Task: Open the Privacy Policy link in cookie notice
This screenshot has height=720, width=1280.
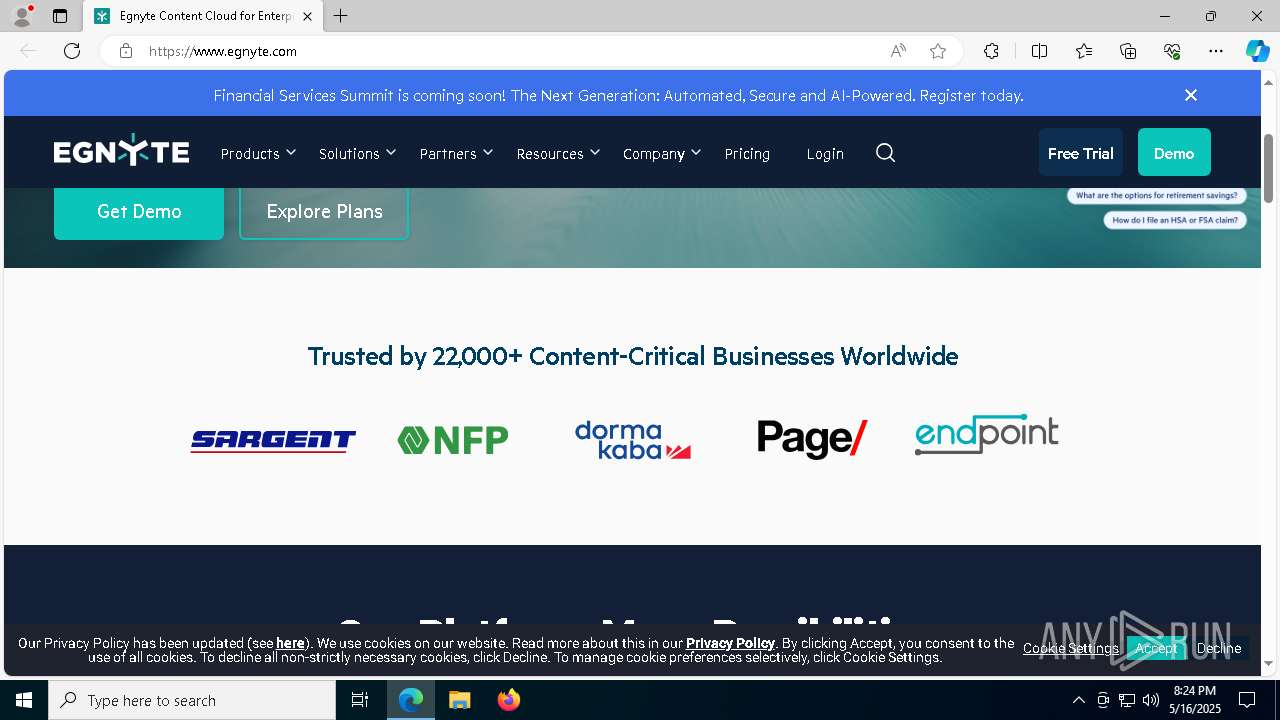Action: [730, 643]
